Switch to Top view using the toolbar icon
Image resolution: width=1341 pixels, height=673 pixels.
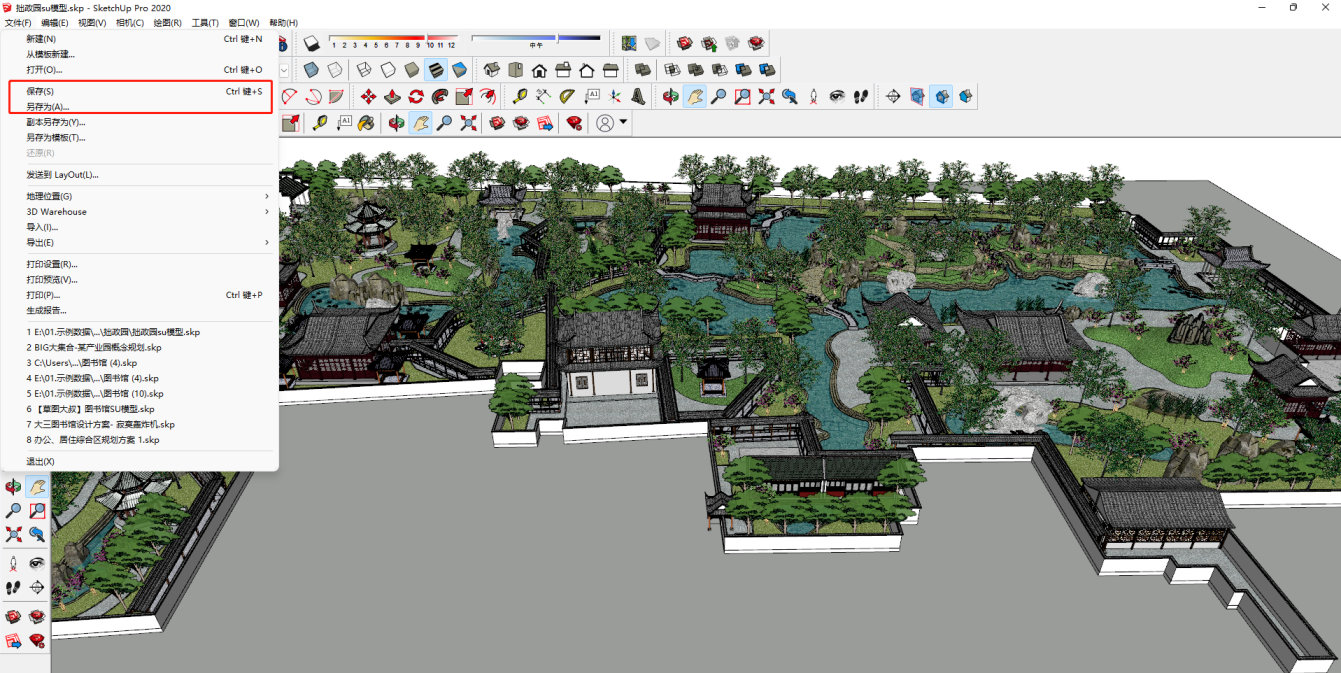click(x=515, y=70)
